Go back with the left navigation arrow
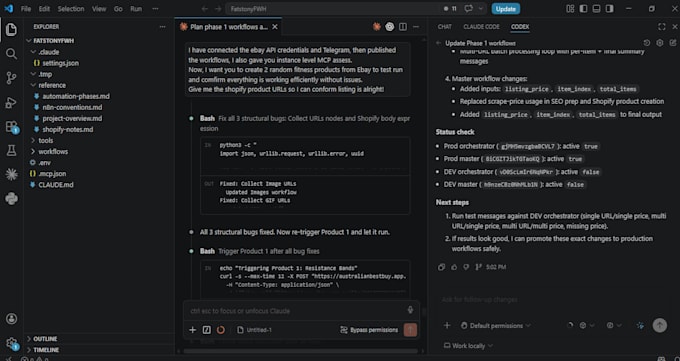 205,9
